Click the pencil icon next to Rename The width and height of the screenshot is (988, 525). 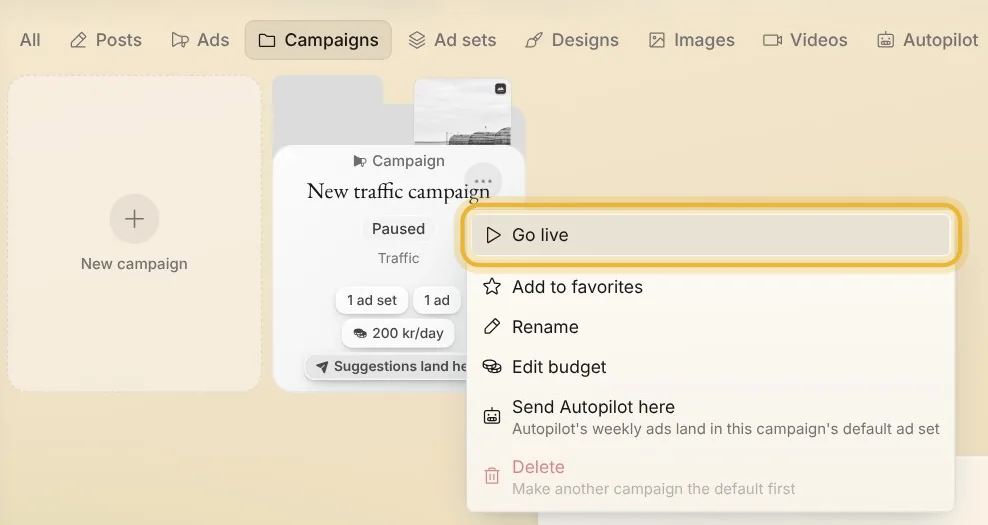[x=492, y=326]
